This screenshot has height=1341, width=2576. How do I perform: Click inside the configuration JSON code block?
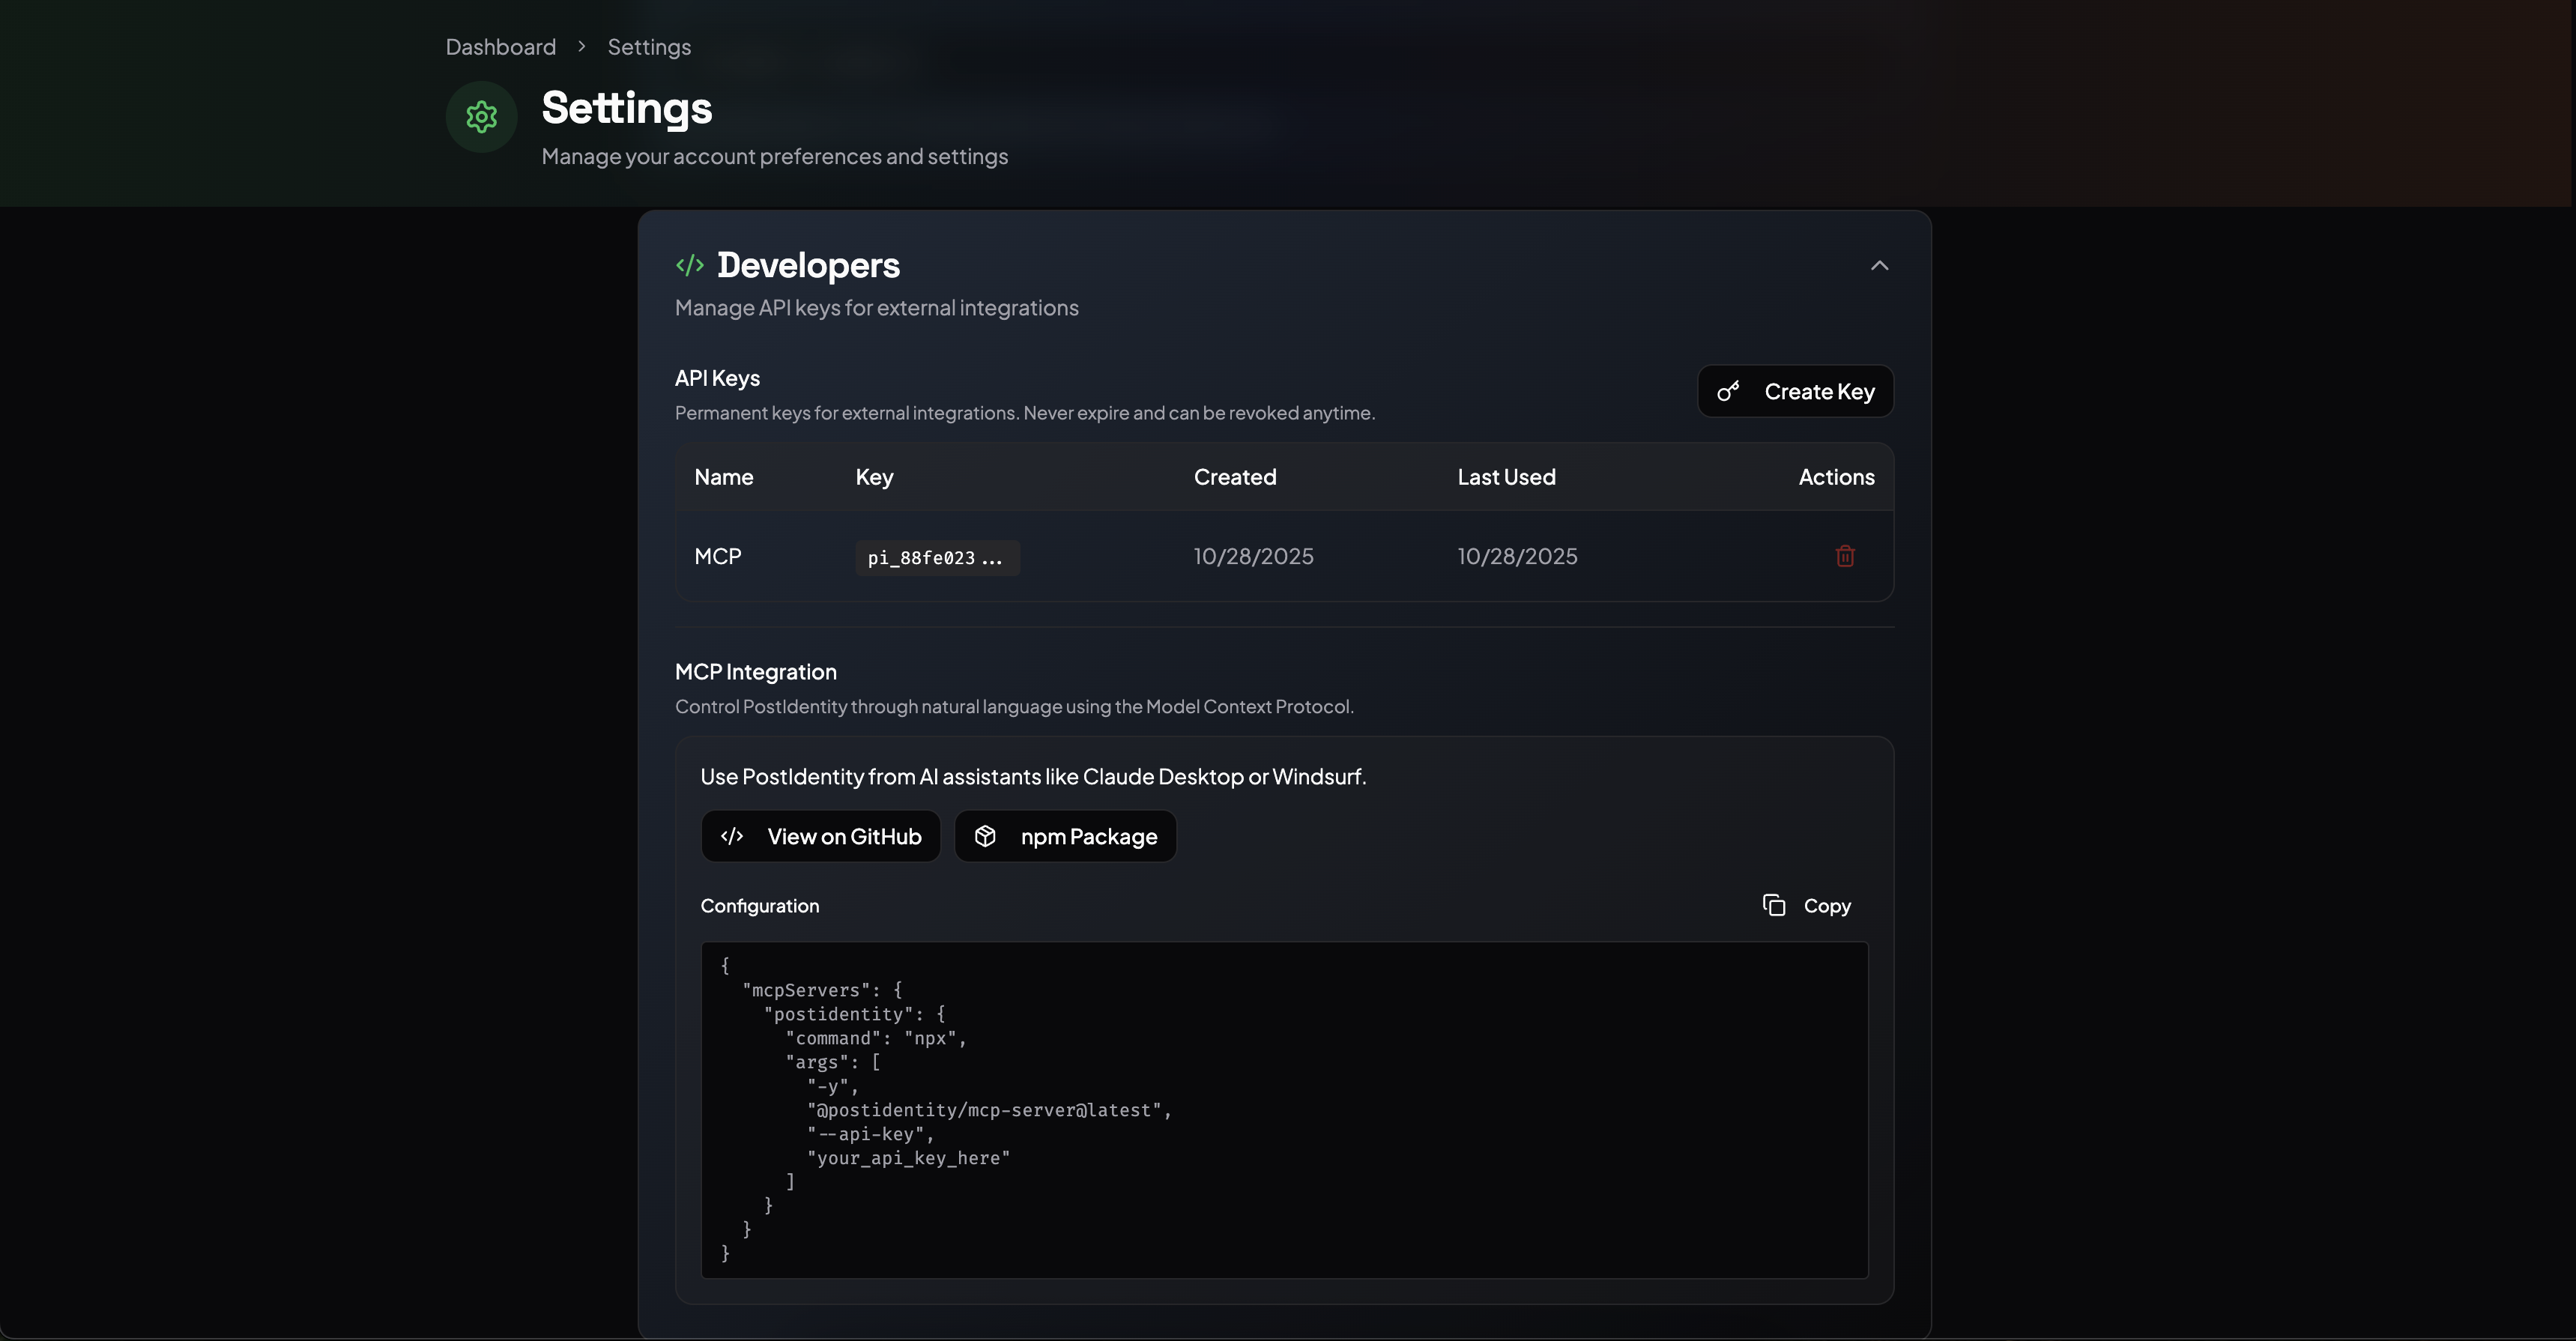[1284, 1110]
